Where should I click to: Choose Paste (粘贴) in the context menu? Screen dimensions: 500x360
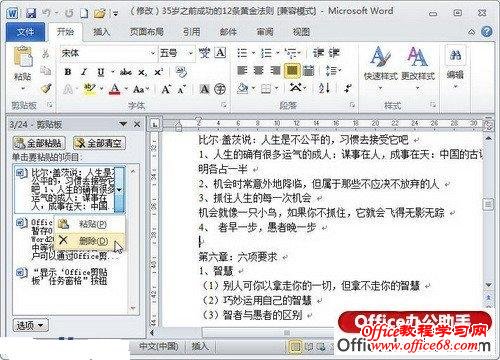[90, 224]
